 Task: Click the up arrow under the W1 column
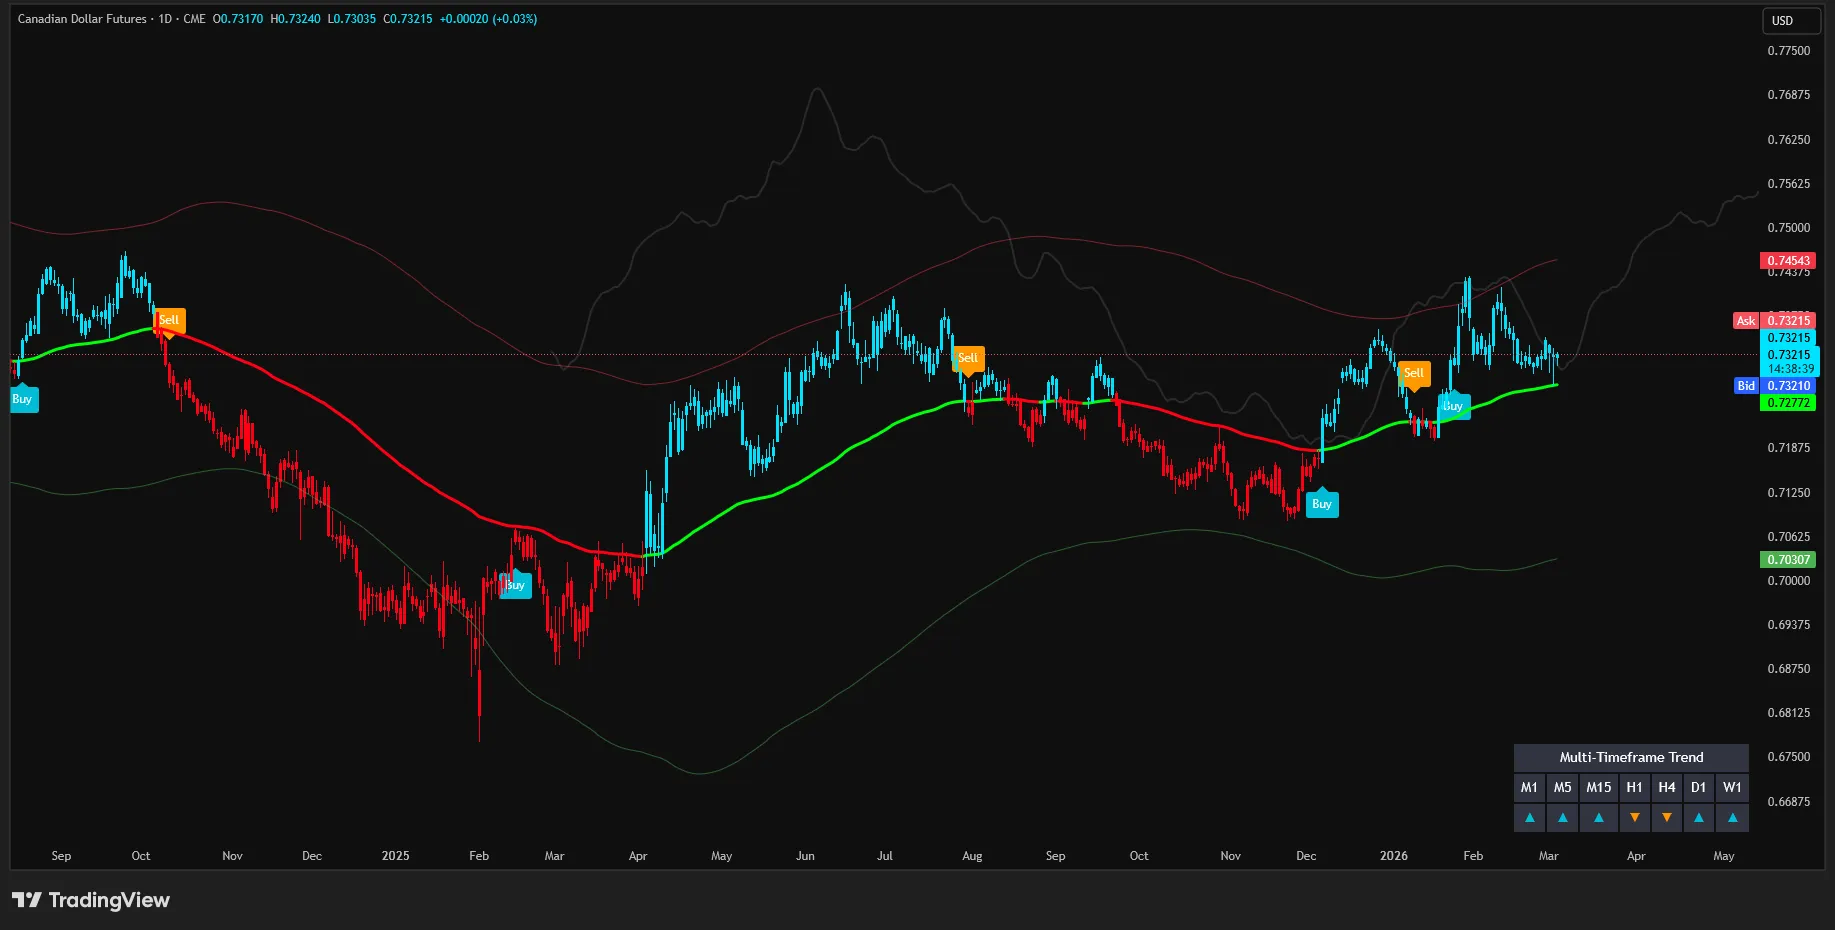click(x=1732, y=817)
